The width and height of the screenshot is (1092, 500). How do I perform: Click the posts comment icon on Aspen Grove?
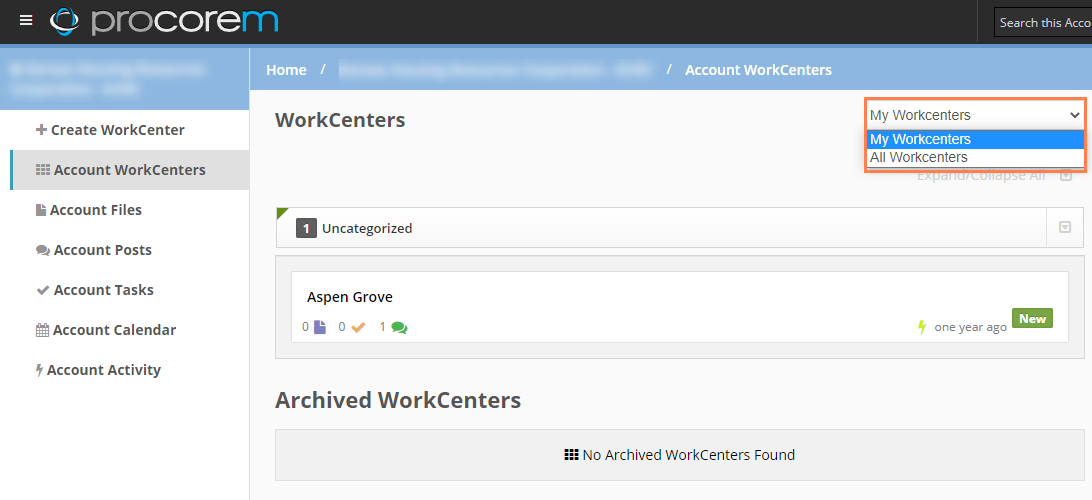(399, 327)
